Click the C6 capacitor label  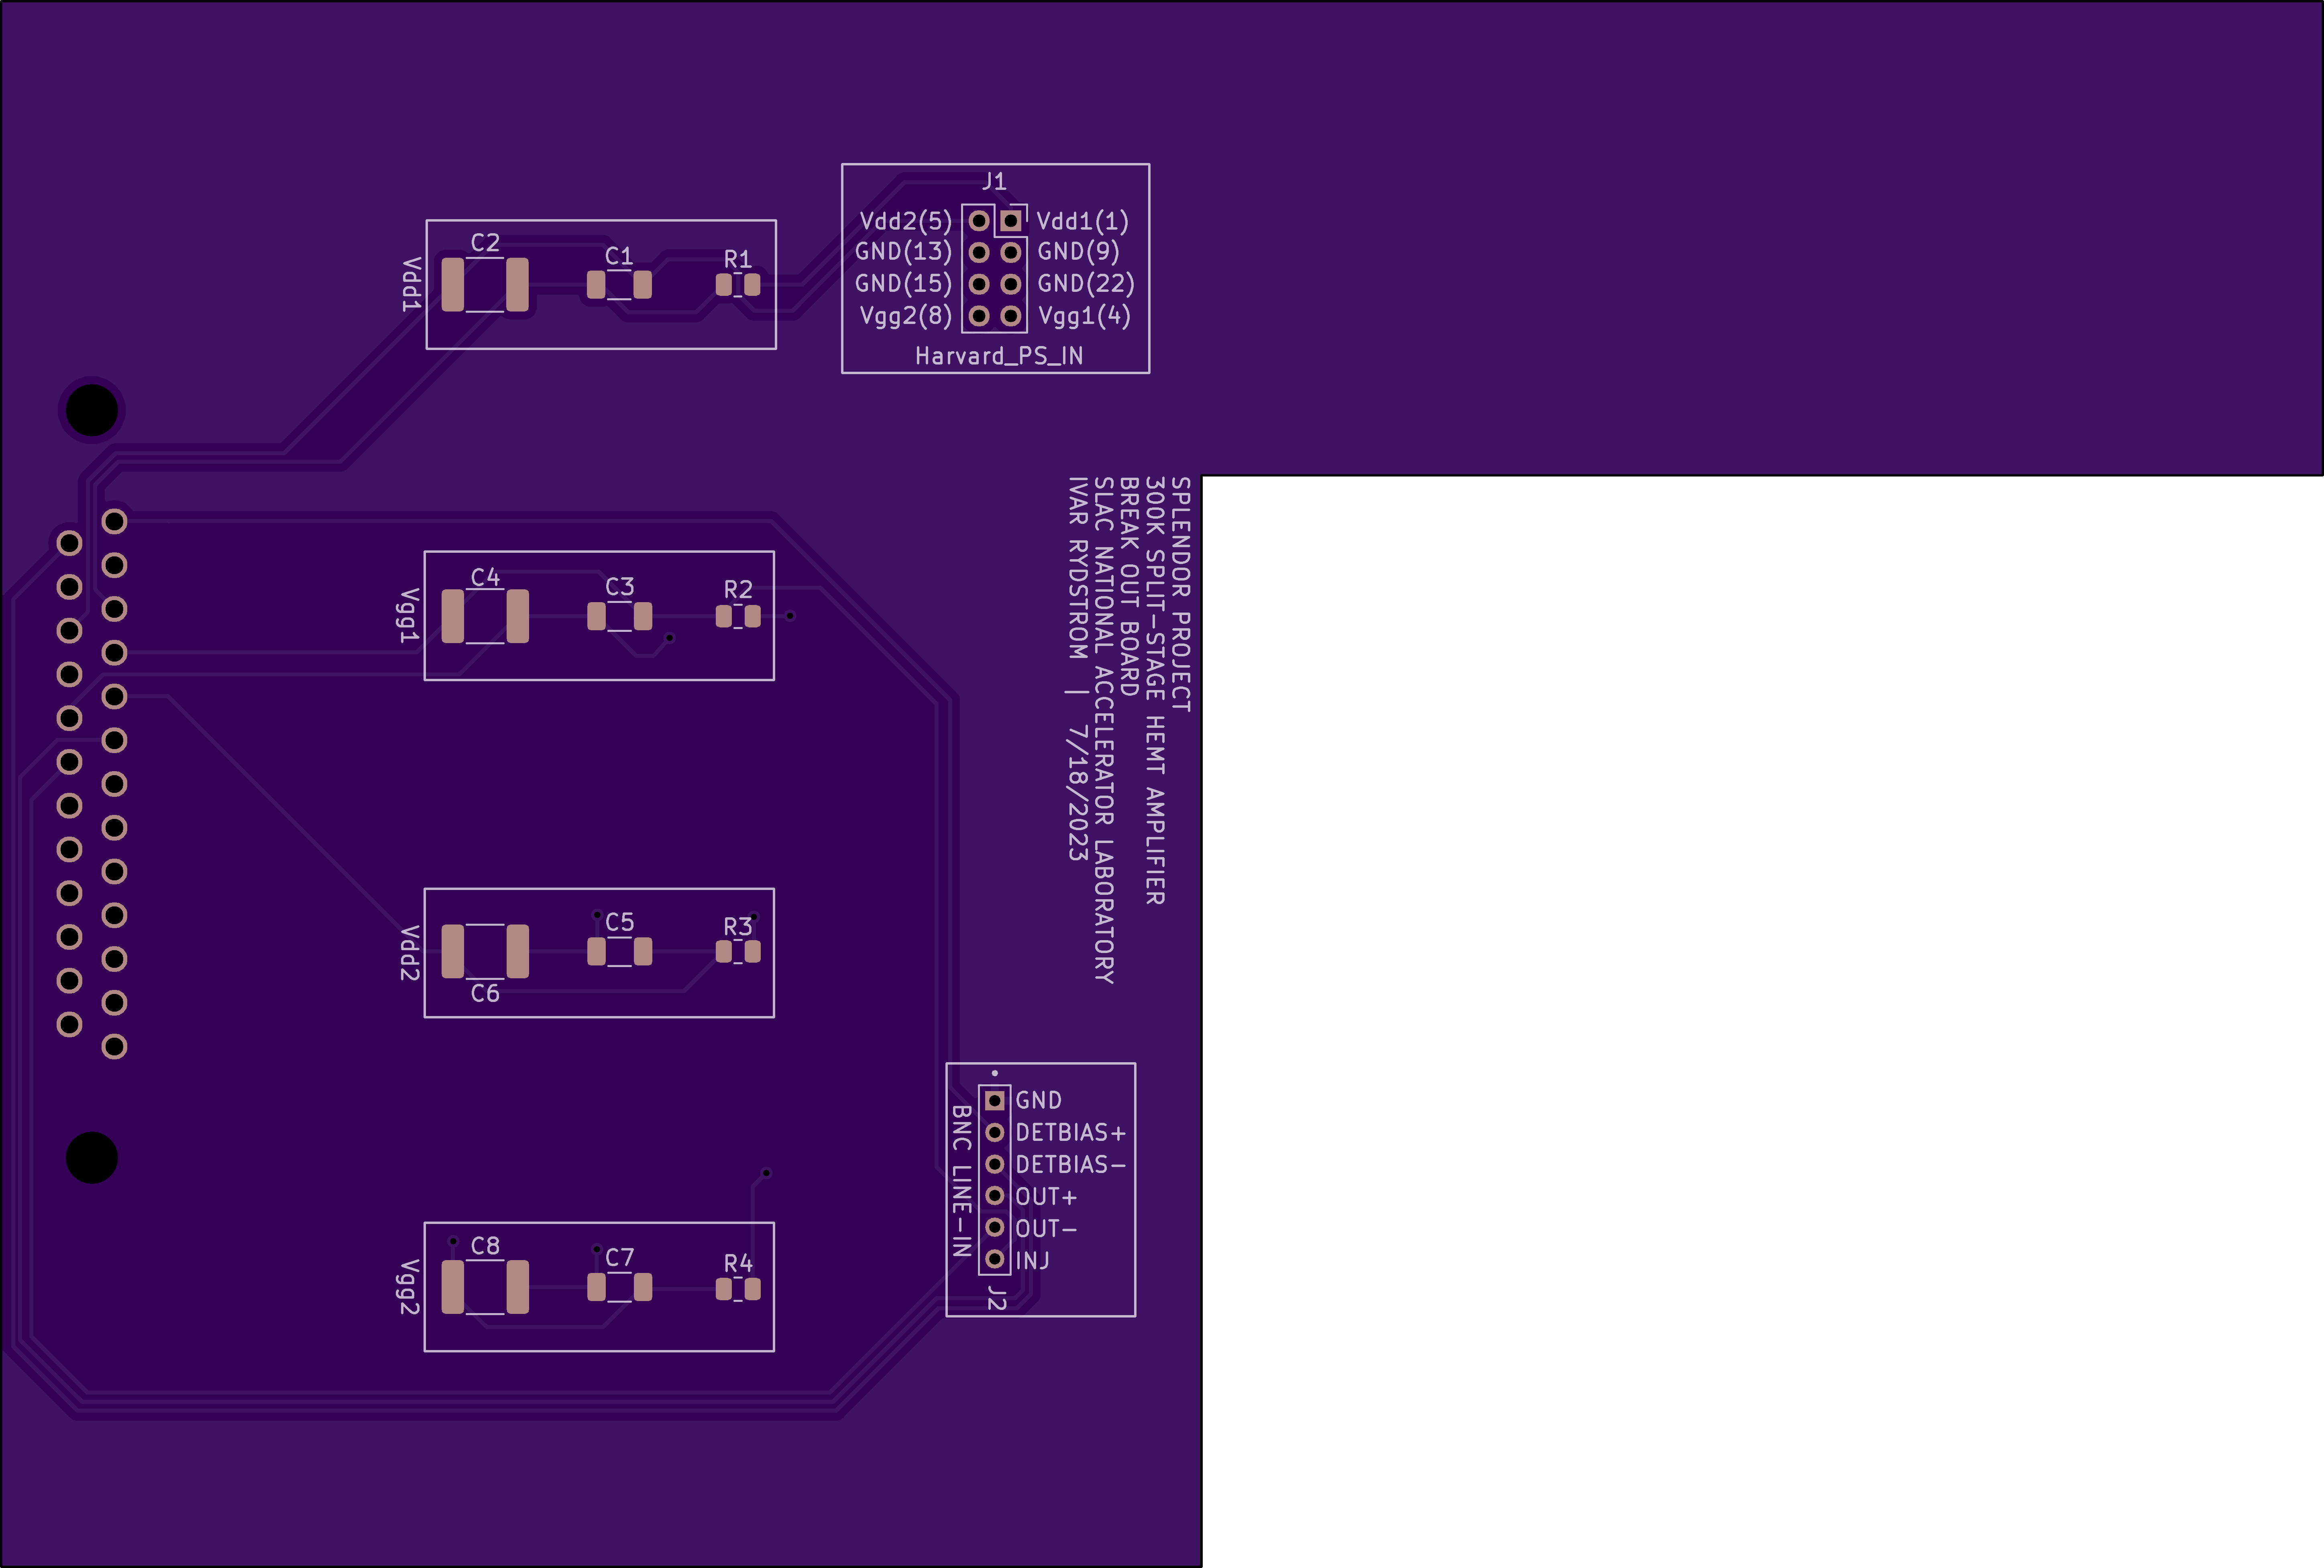click(485, 993)
